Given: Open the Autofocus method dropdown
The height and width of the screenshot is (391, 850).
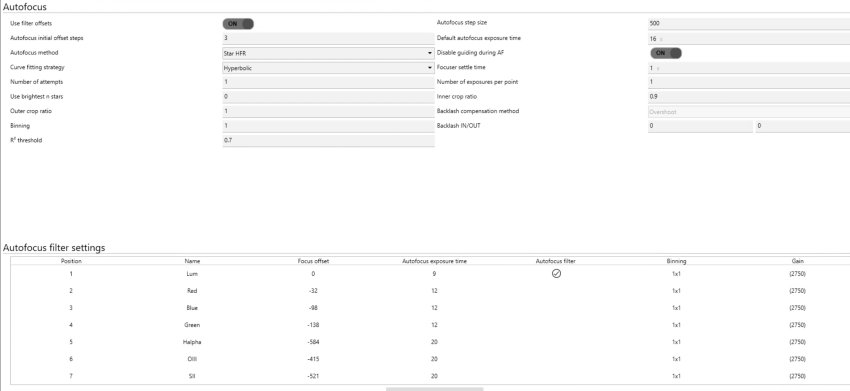Looking at the screenshot, I should coord(328,53).
